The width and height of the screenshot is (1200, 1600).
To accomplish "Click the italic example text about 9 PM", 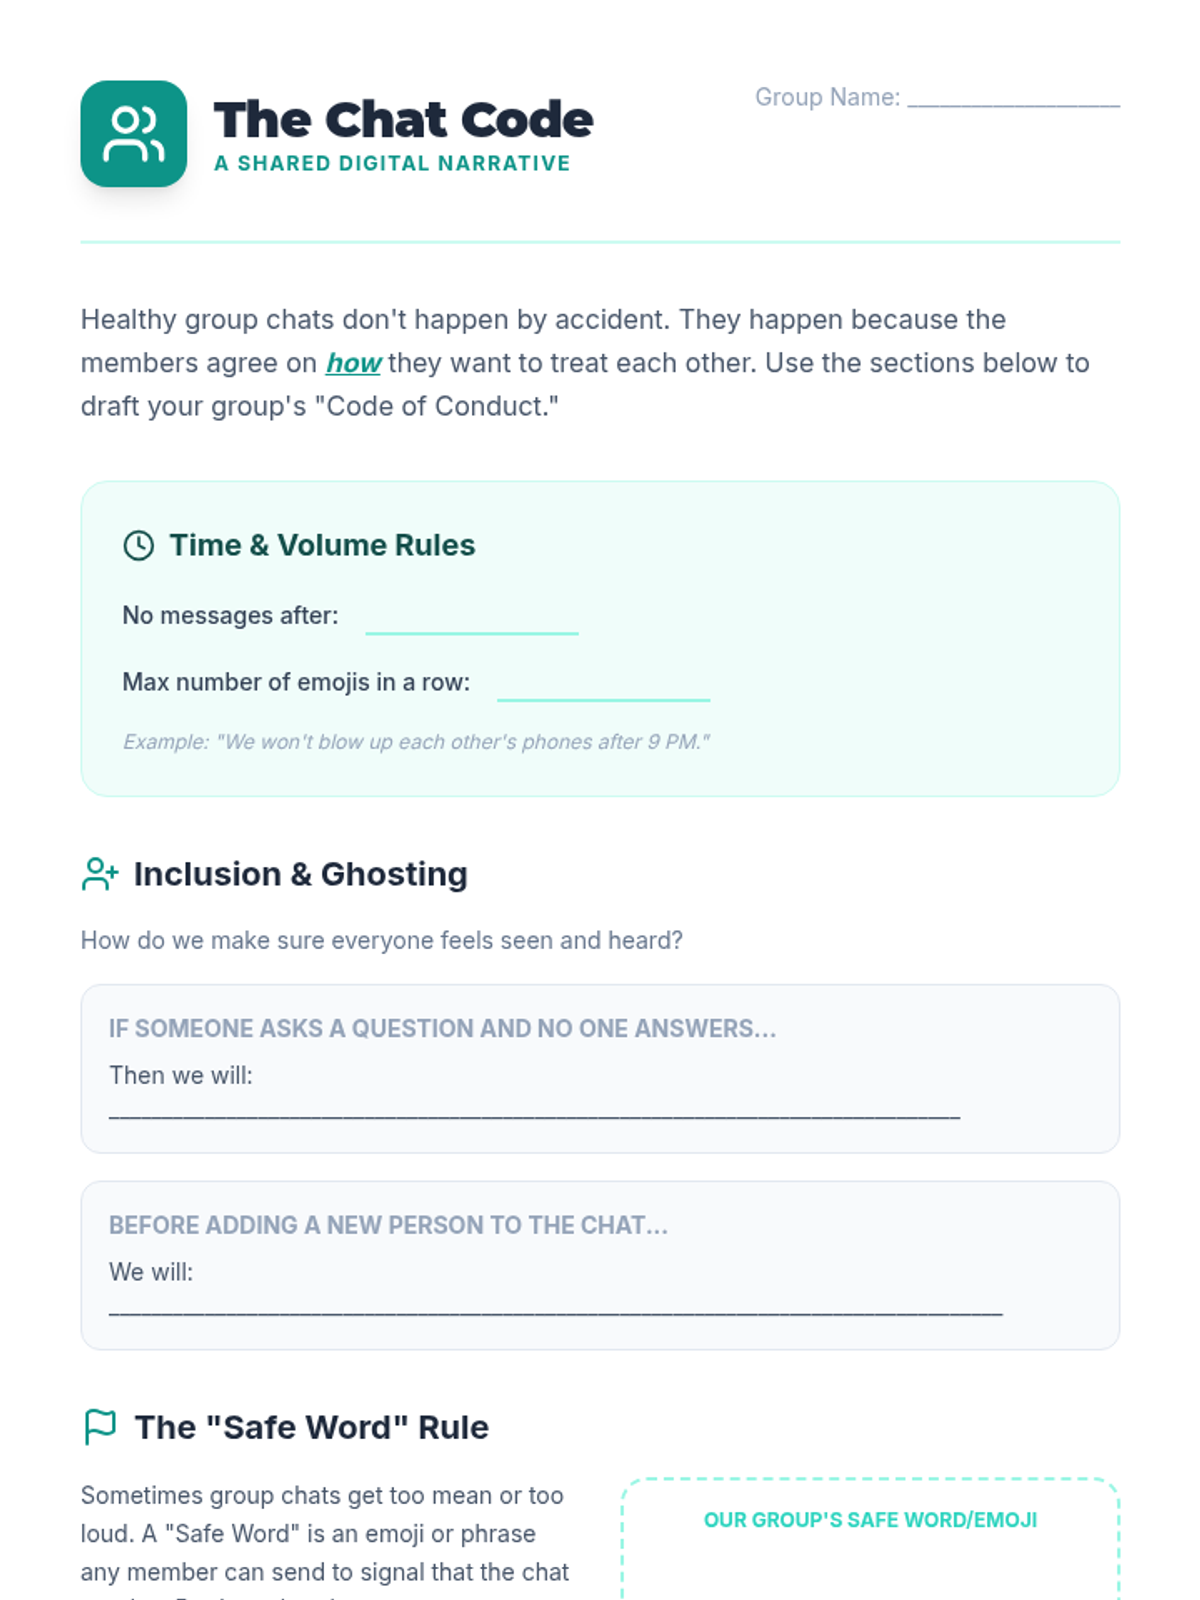I will [416, 742].
